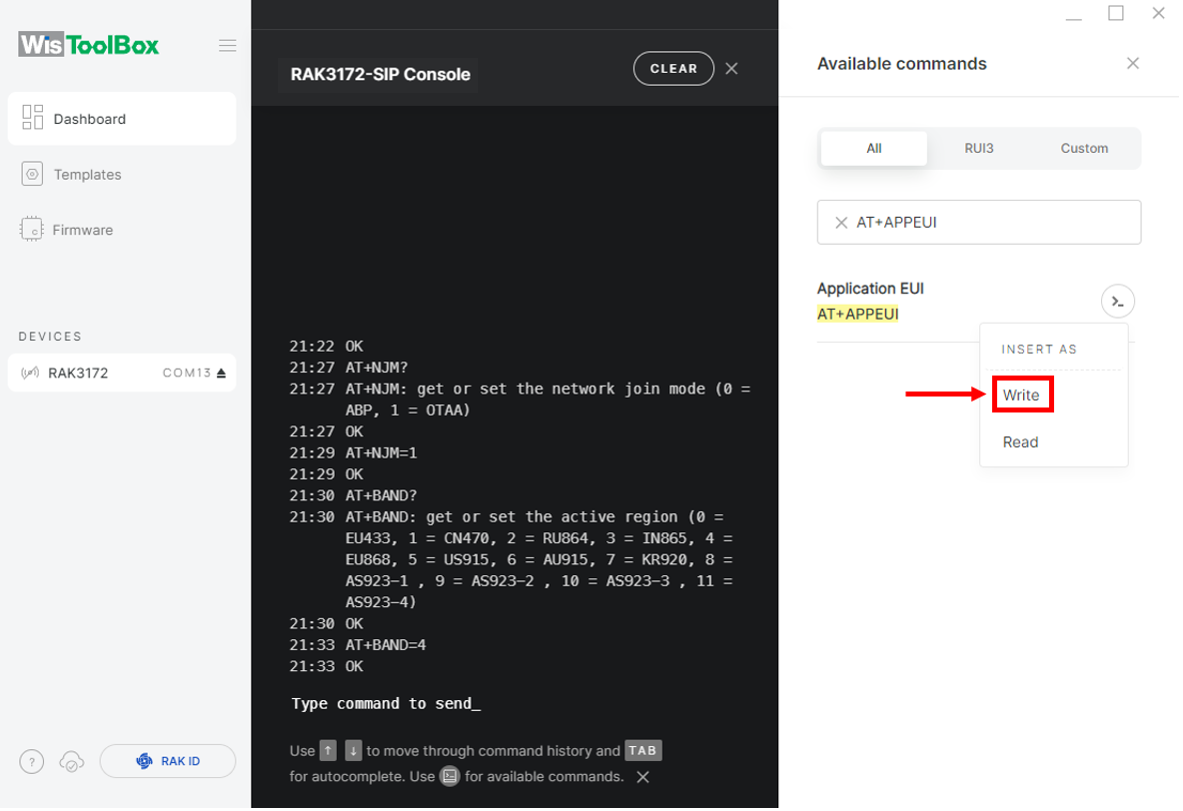Image resolution: width=1183 pixels, height=811 pixels.
Task: Click the Application EUI title
Action: coord(870,288)
